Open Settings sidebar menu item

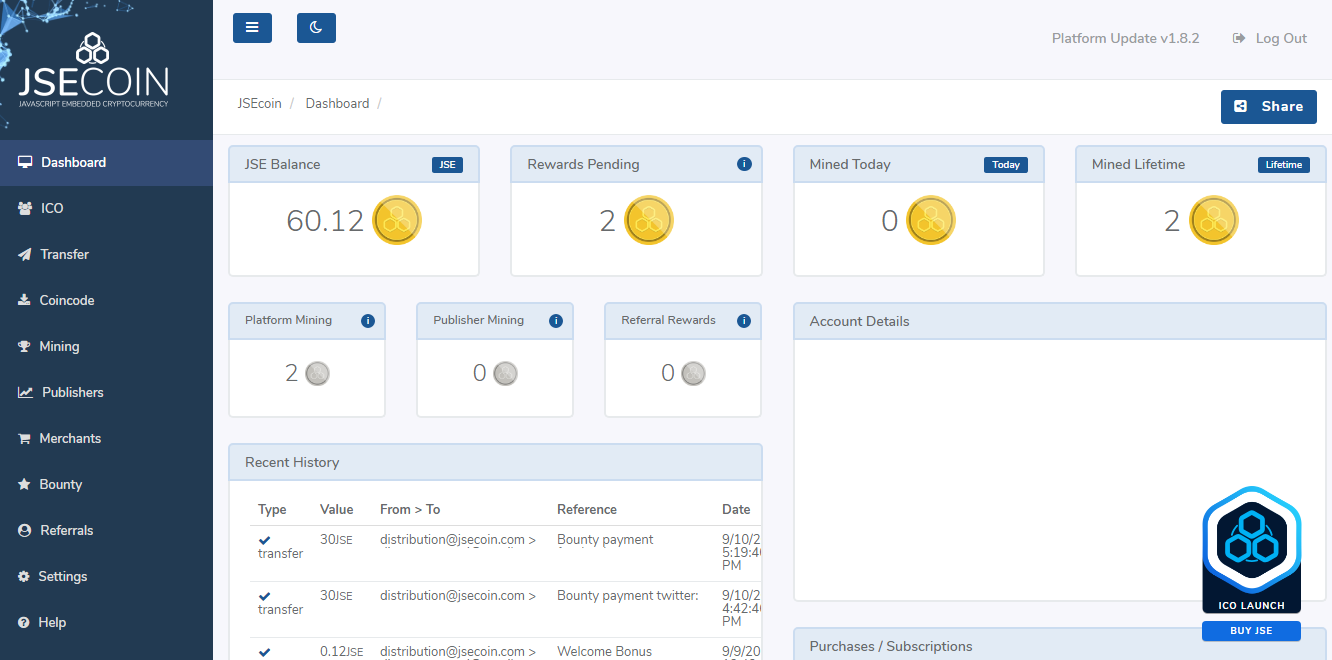pos(106,576)
